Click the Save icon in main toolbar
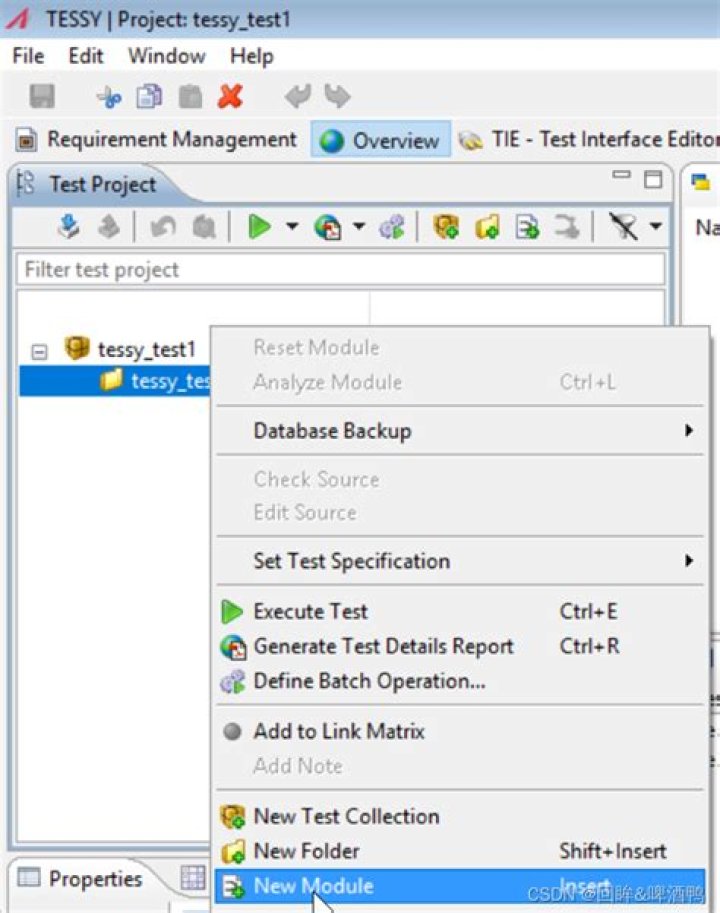The height and width of the screenshot is (913, 720). 42,97
